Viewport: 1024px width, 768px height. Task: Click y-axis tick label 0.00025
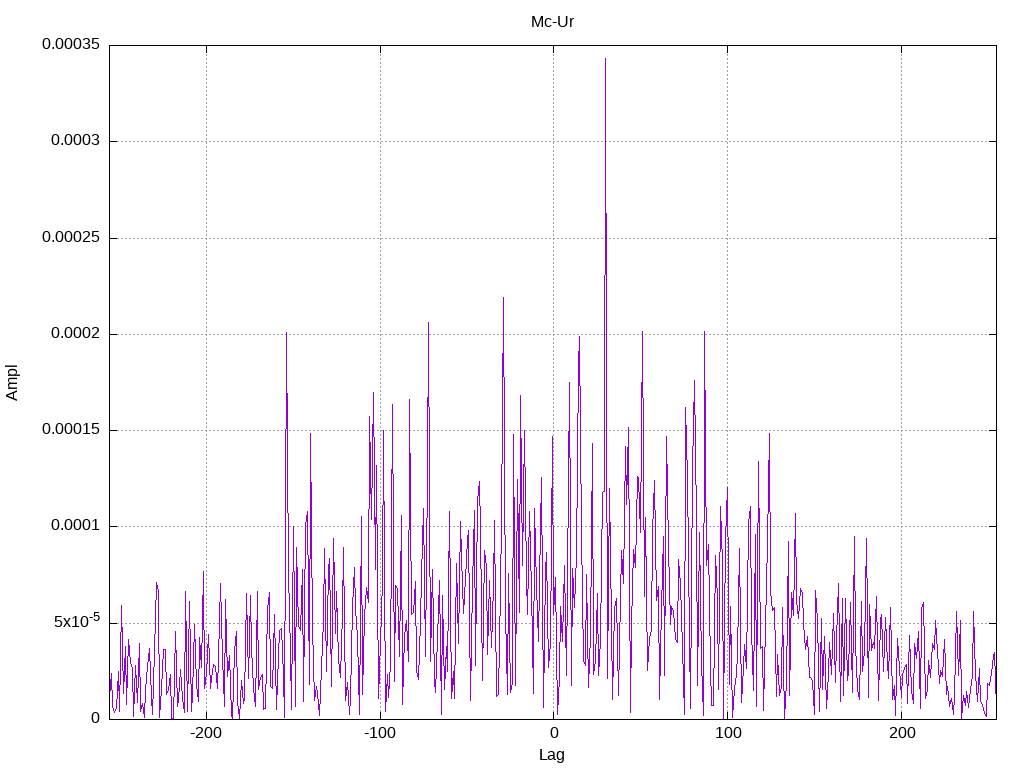click(x=71, y=237)
